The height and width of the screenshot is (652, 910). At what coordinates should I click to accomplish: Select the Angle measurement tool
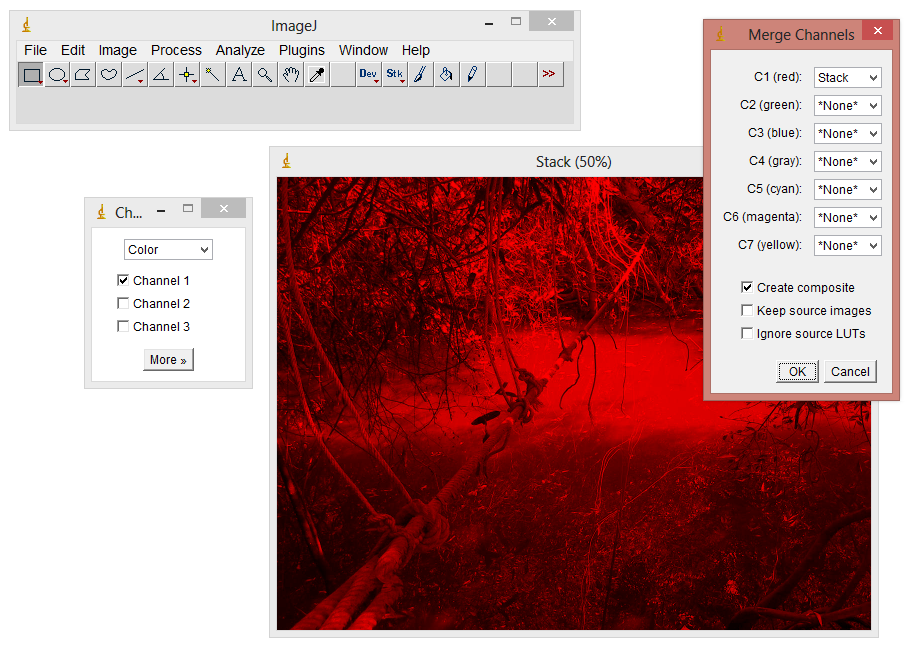pyautogui.click(x=160, y=74)
